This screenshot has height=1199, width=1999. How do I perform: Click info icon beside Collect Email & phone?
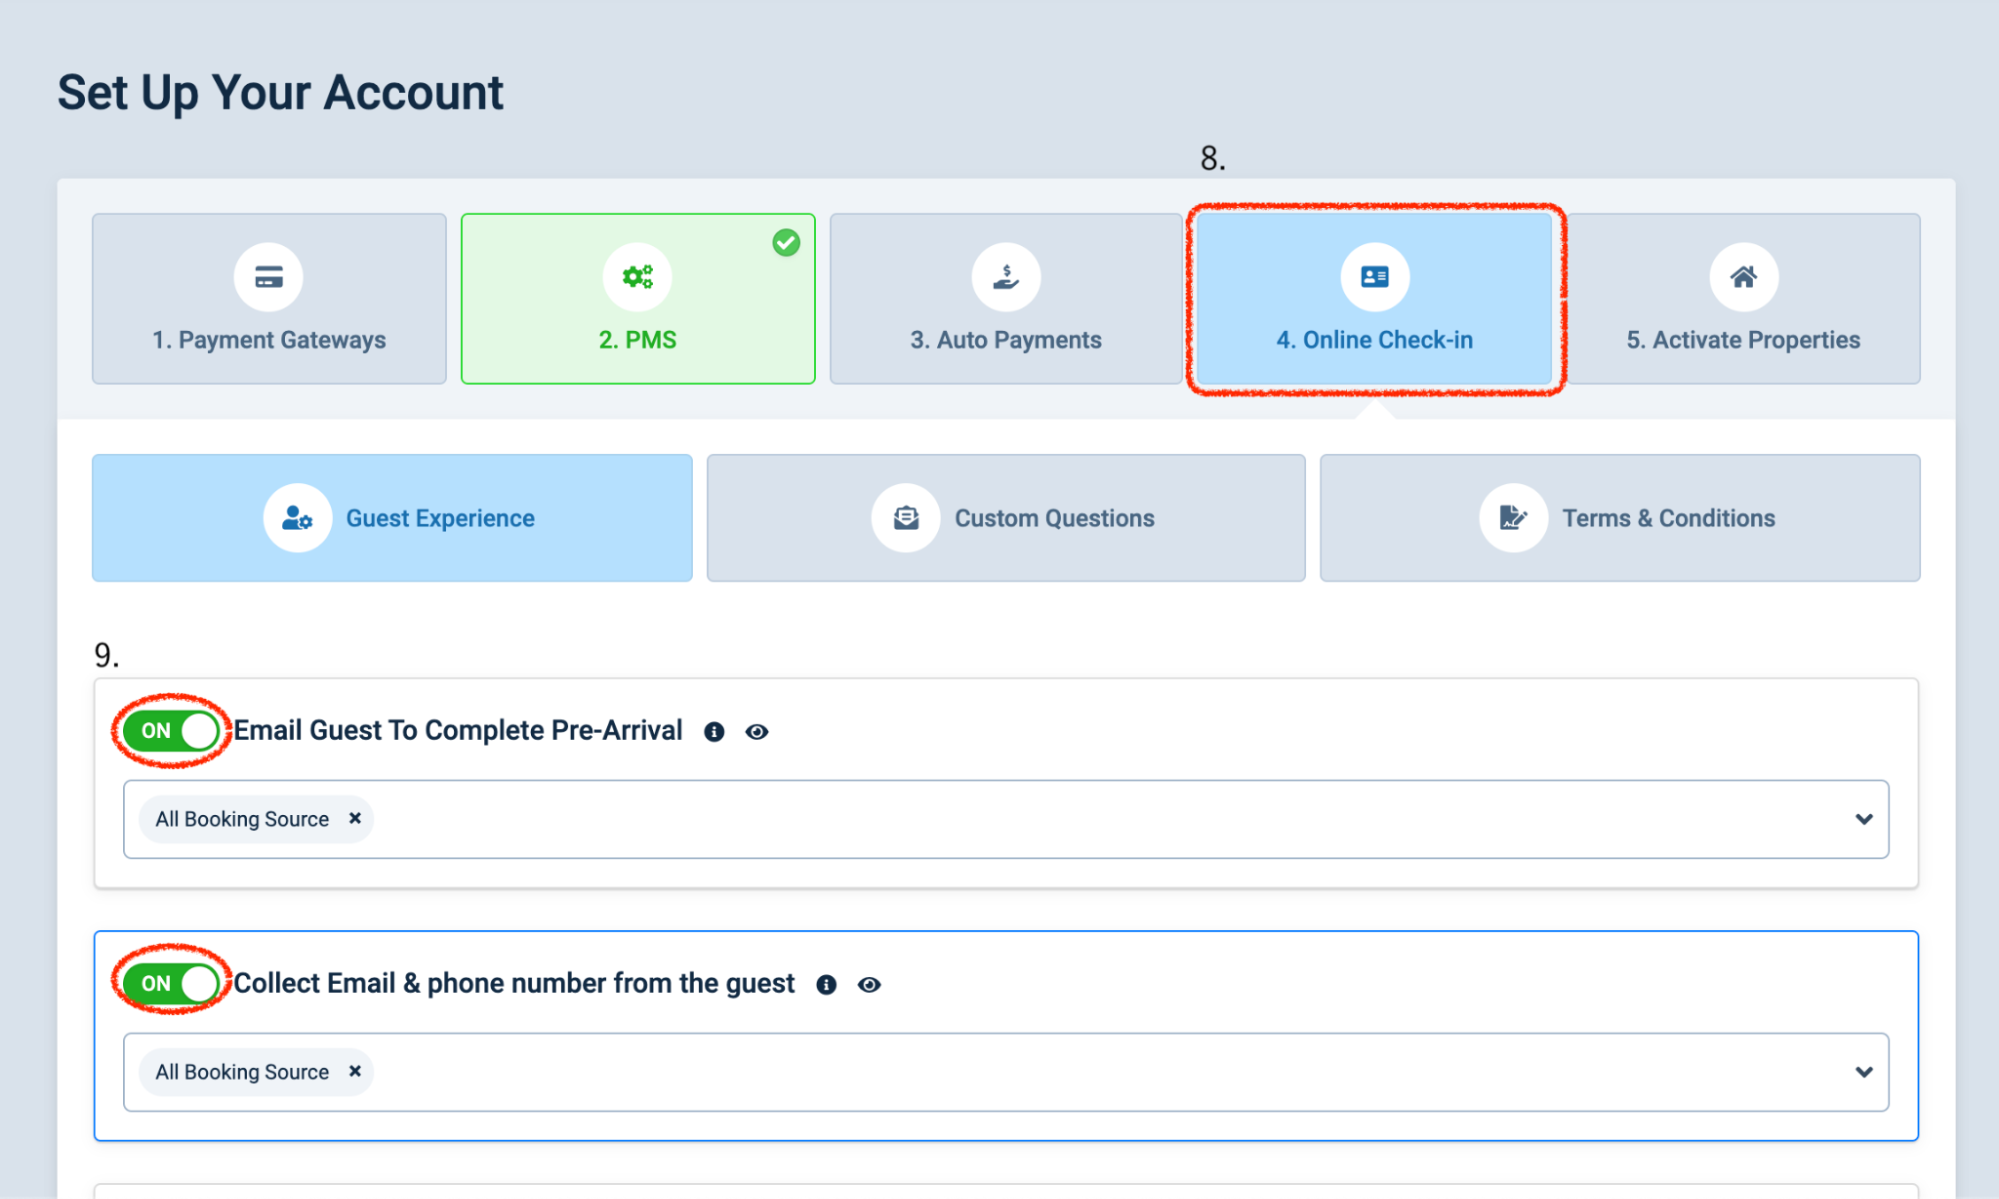click(x=826, y=985)
